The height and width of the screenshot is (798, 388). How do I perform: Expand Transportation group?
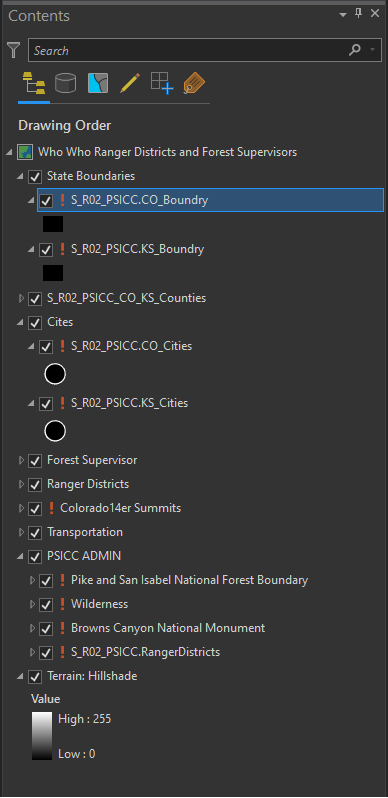click(x=21, y=533)
